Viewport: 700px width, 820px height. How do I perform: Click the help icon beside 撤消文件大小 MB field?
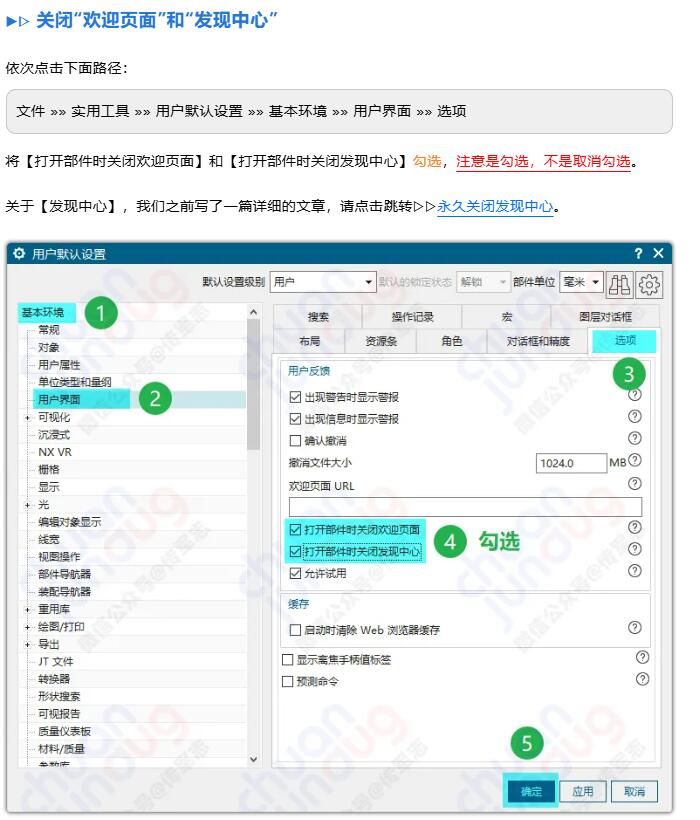pyautogui.click(x=635, y=461)
